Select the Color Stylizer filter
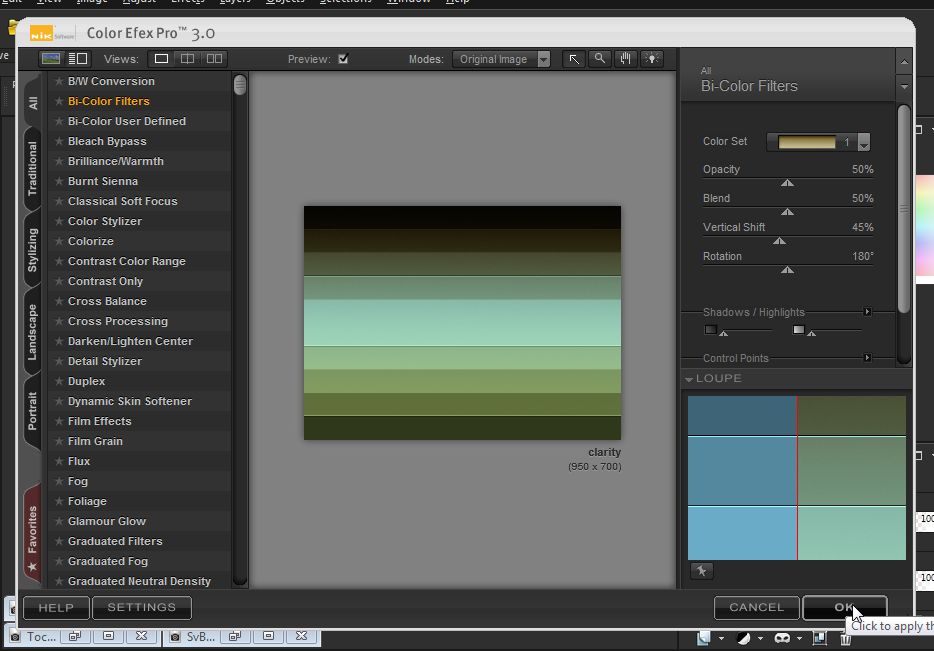The image size is (934, 651). click(x=105, y=221)
